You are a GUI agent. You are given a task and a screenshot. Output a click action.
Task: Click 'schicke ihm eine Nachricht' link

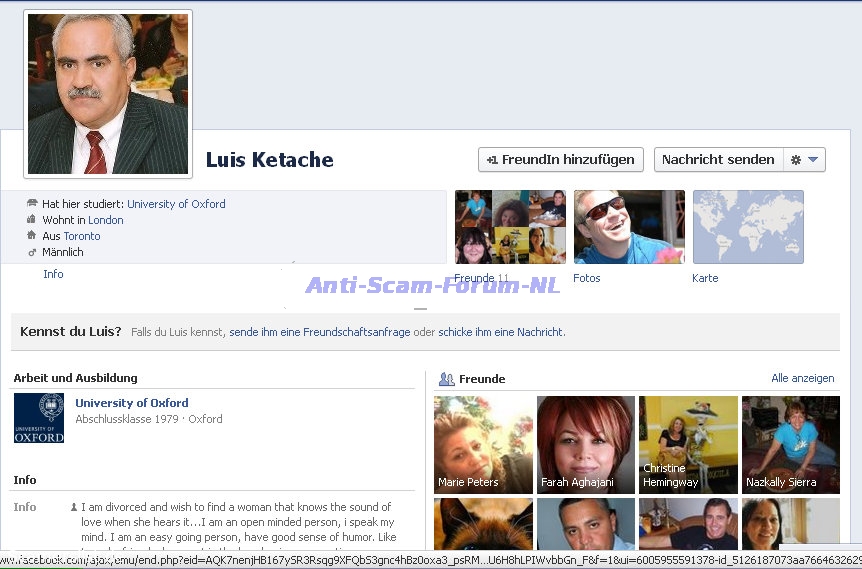pyautogui.click(x=501, y=332)
